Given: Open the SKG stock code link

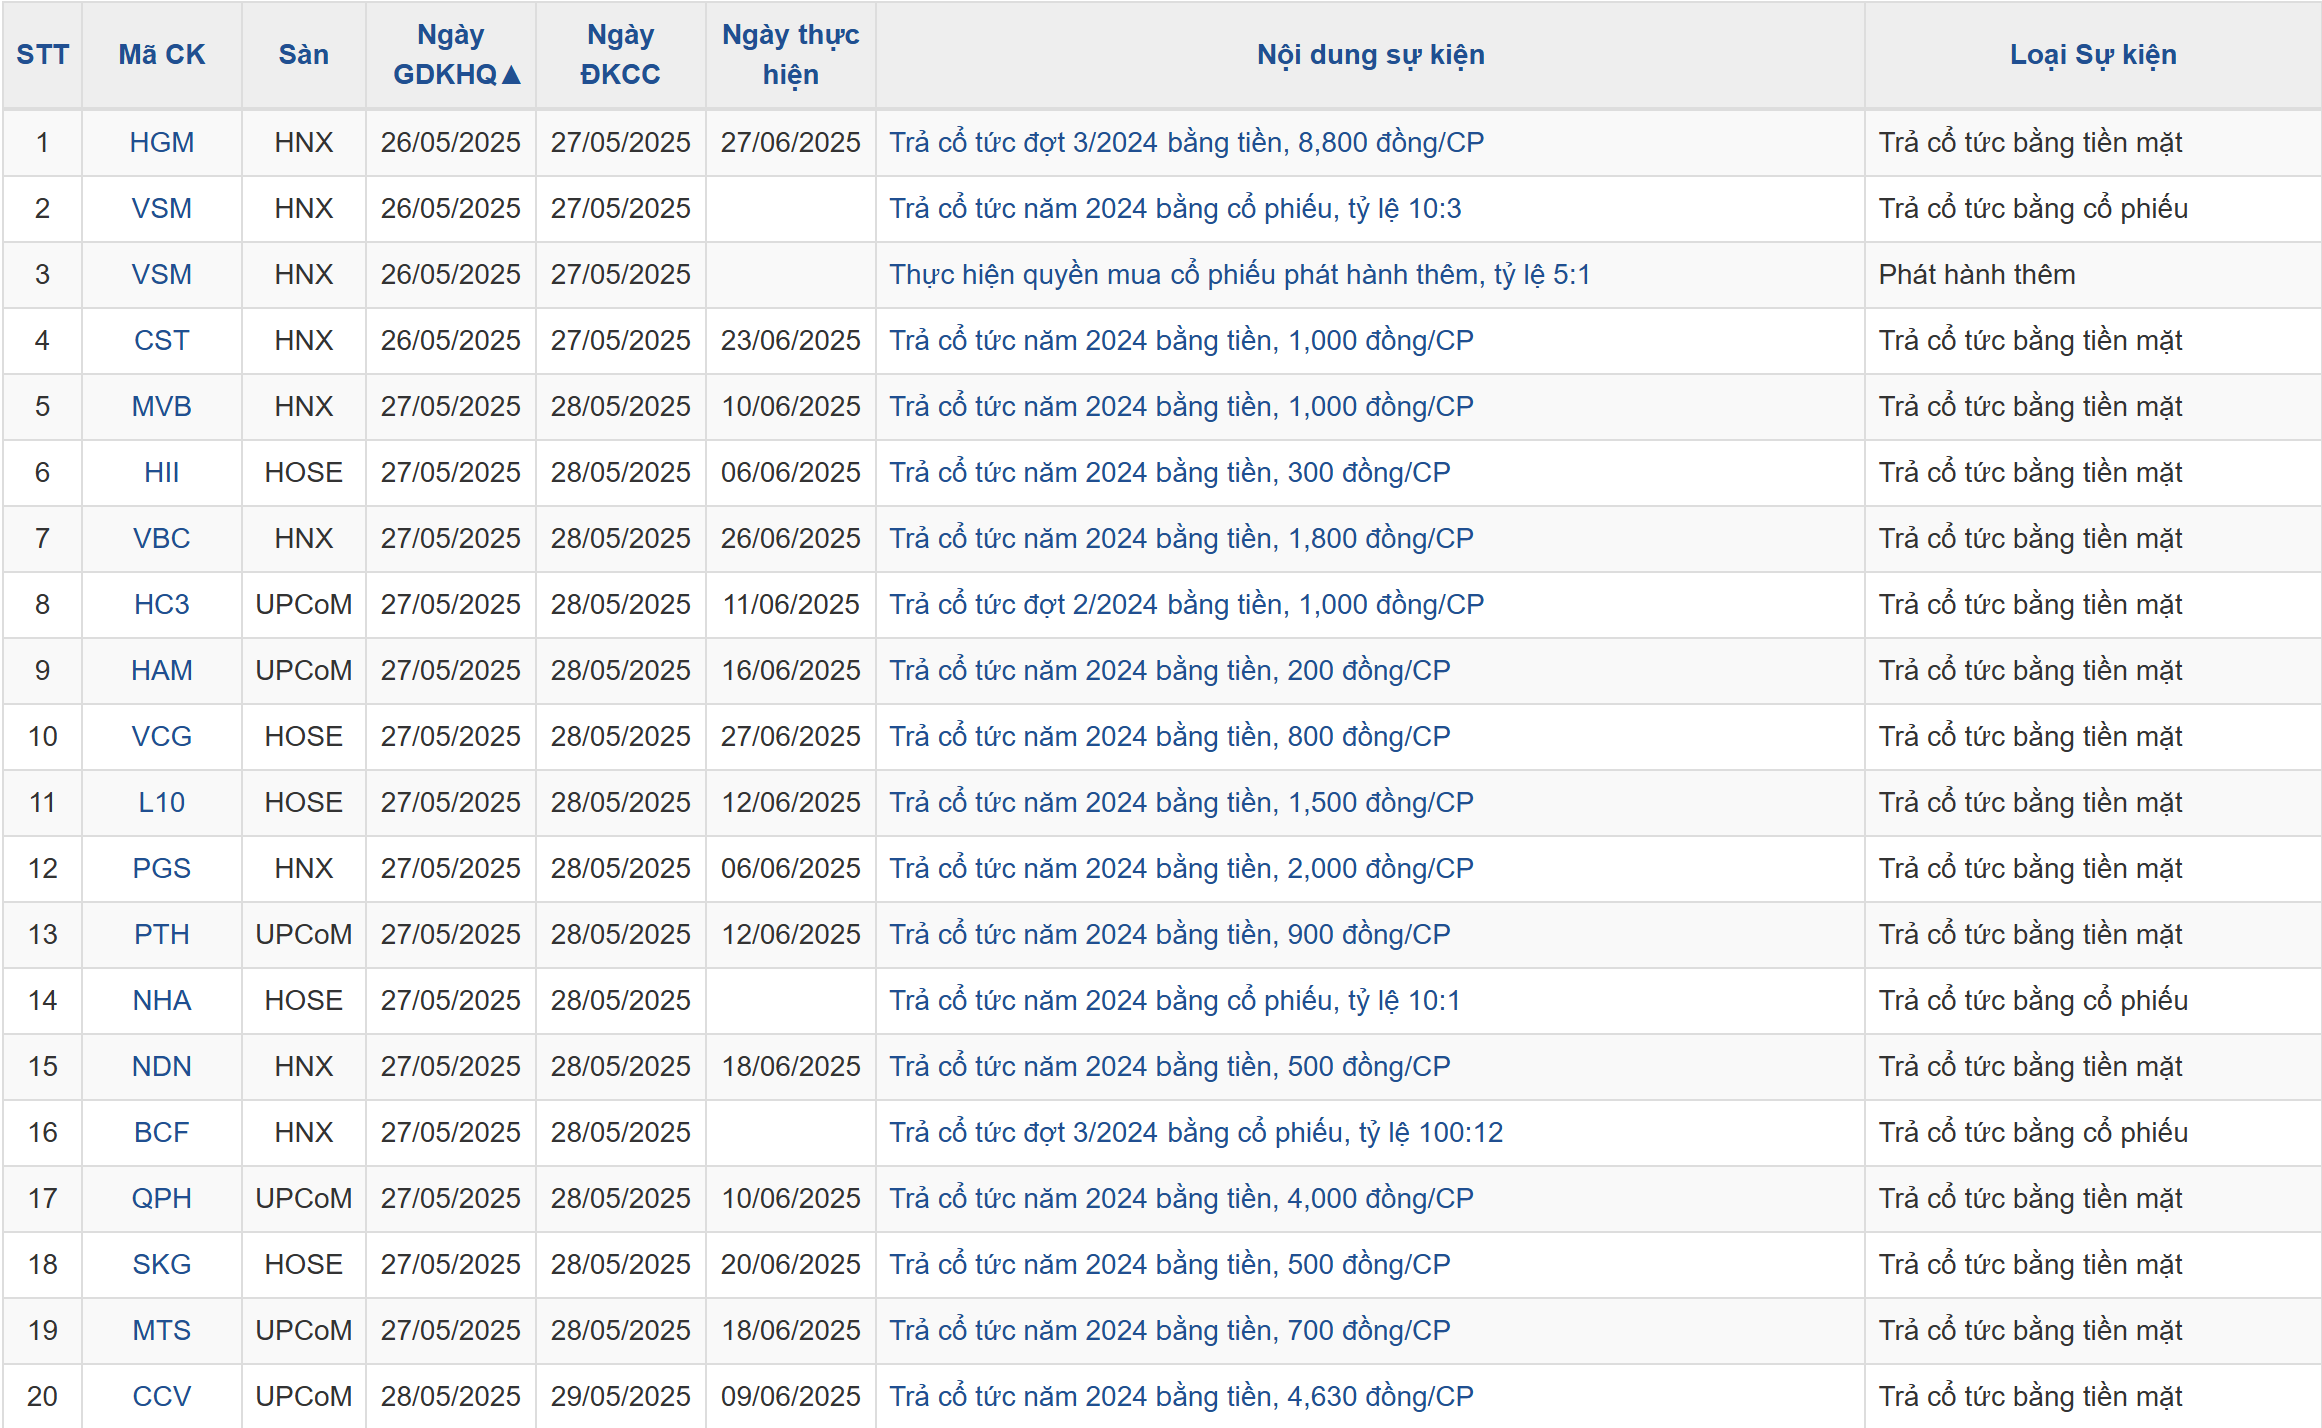Looking at the screenshot, I should click(x=162, y=1265).
